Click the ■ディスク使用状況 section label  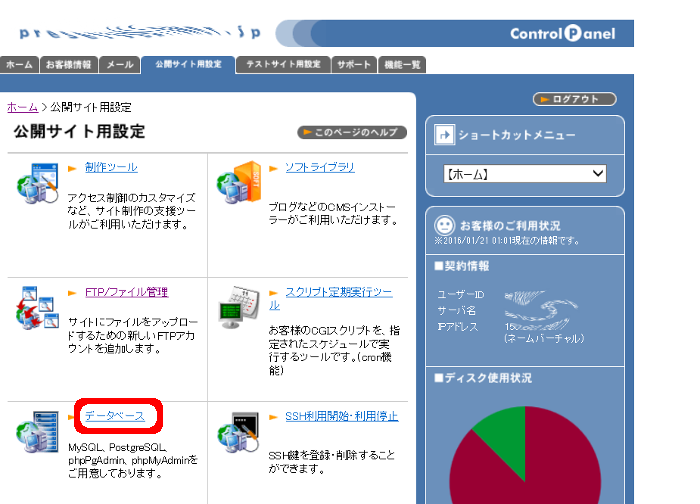pos(483,378)
